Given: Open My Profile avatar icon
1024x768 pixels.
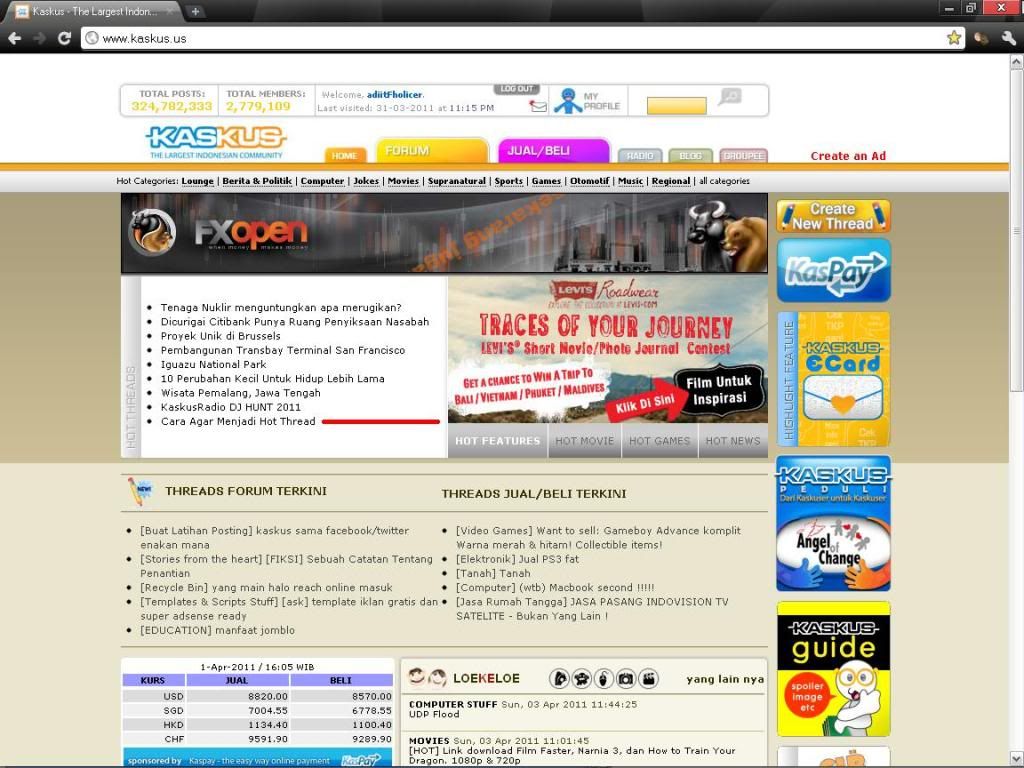Looking at the screenshot, I should click(x=568, y=101).
